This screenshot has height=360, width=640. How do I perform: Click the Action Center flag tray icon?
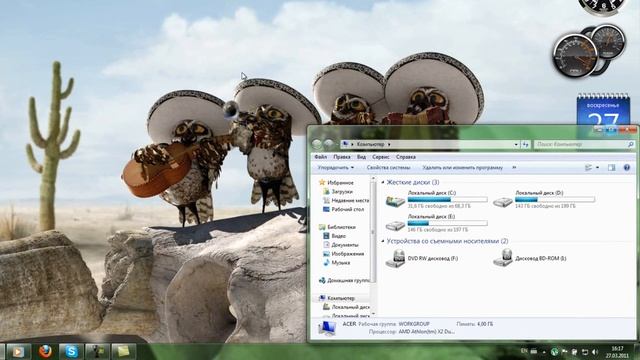click(564, 352)
